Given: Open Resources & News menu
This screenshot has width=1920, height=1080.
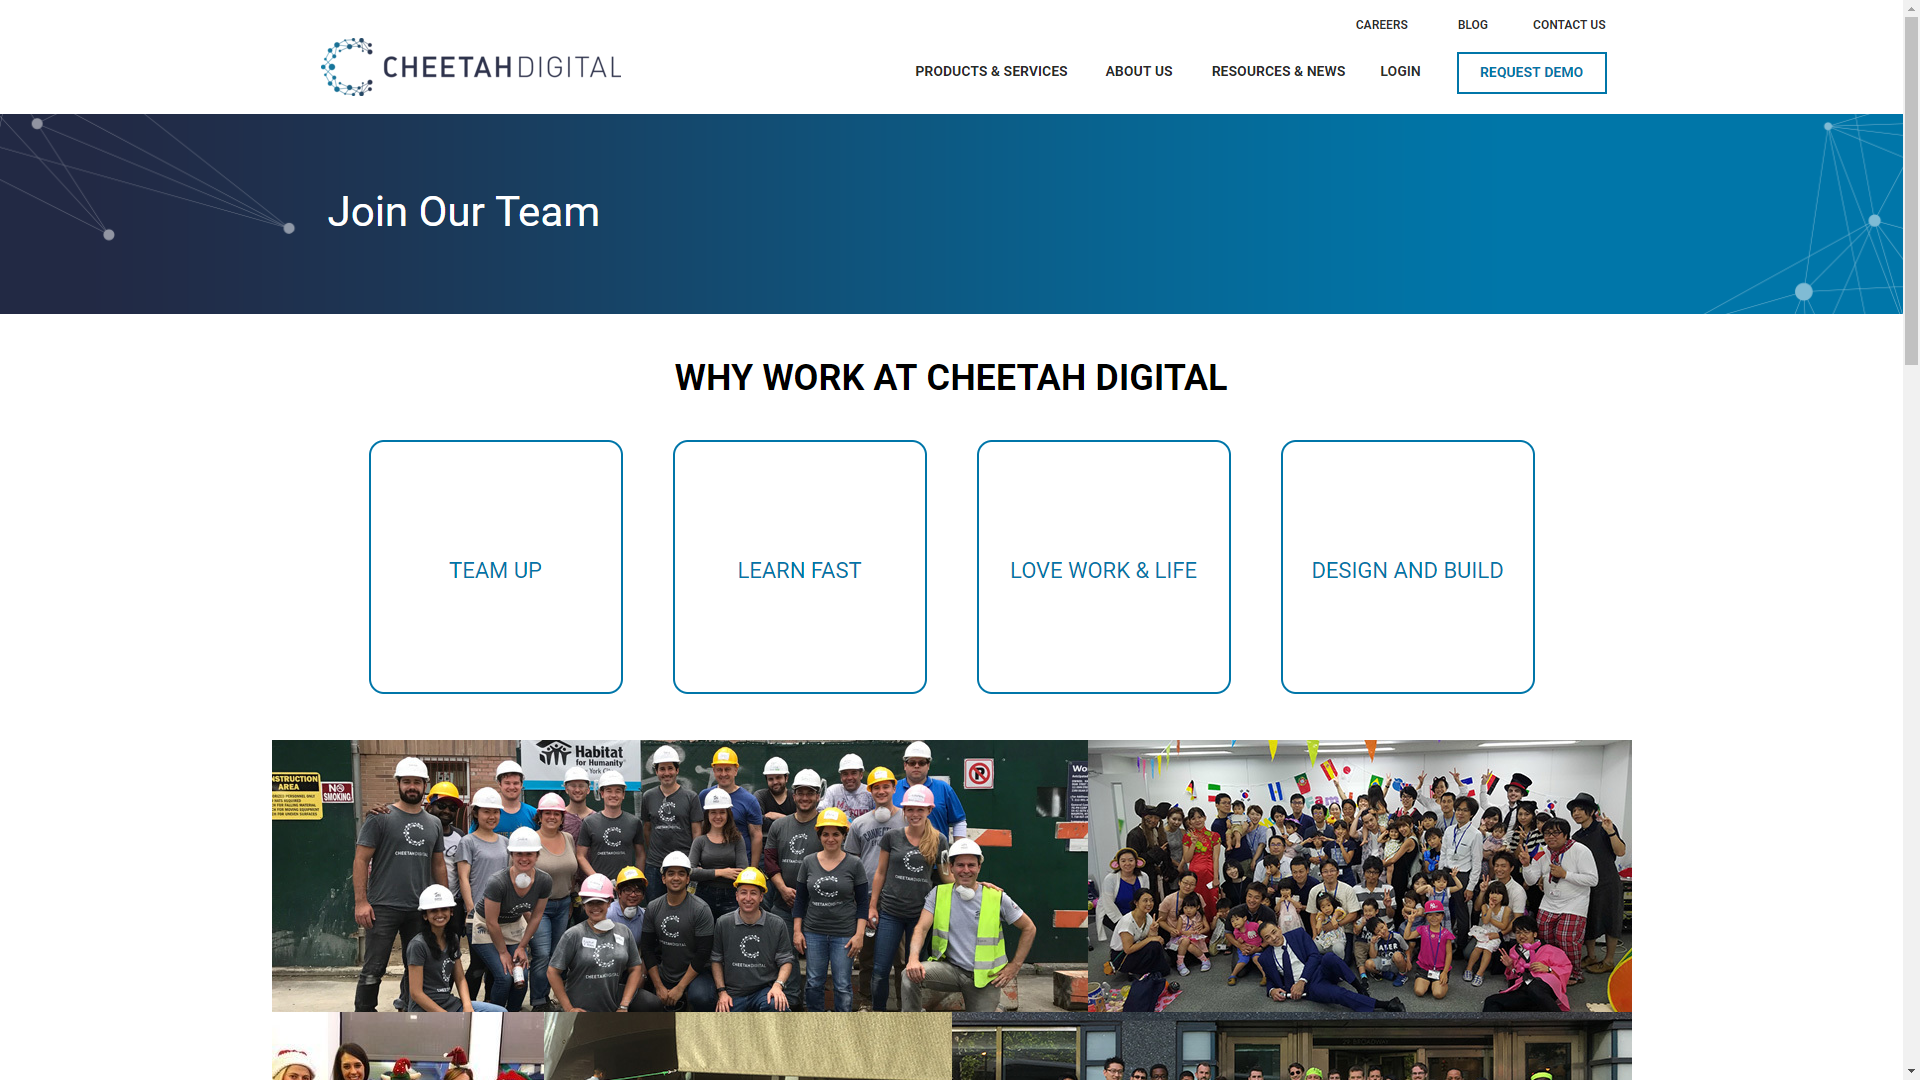Looking at the screenshot, I should 1278,72.
